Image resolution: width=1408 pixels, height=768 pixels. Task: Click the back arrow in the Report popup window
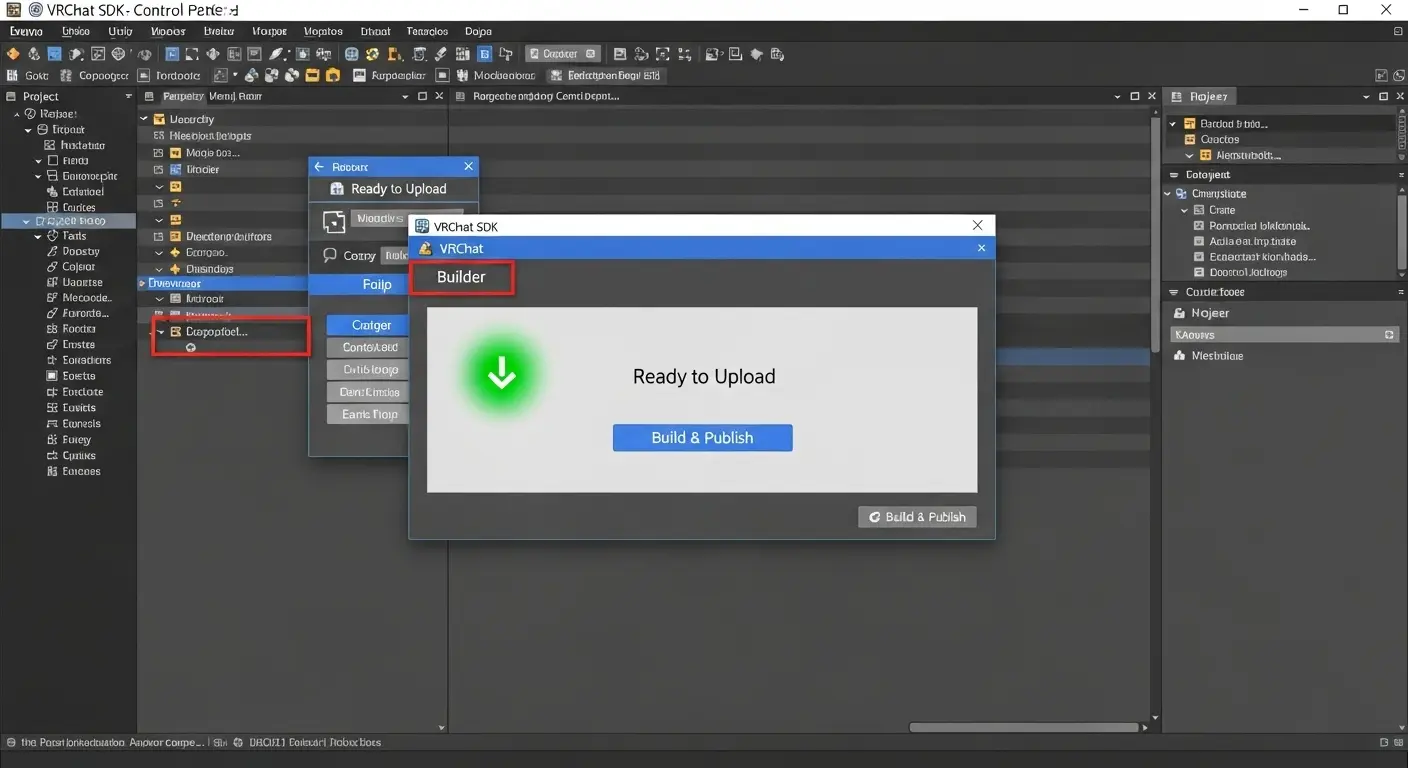click(x=320, y=166)
